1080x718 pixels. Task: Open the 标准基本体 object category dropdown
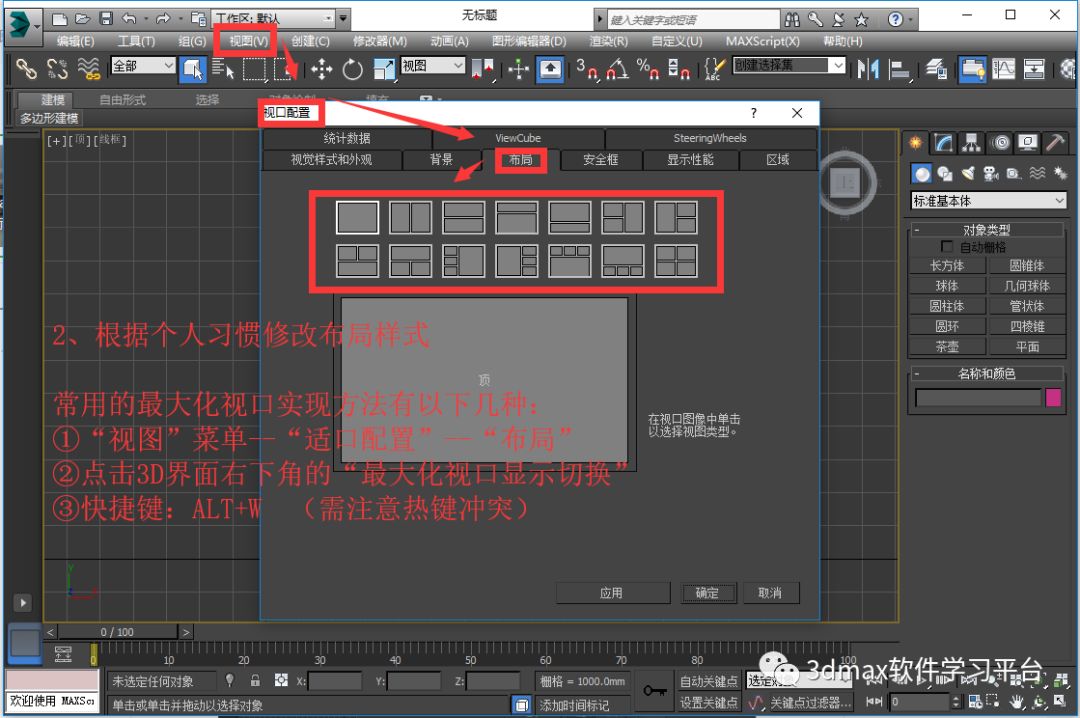coord(988,201)
